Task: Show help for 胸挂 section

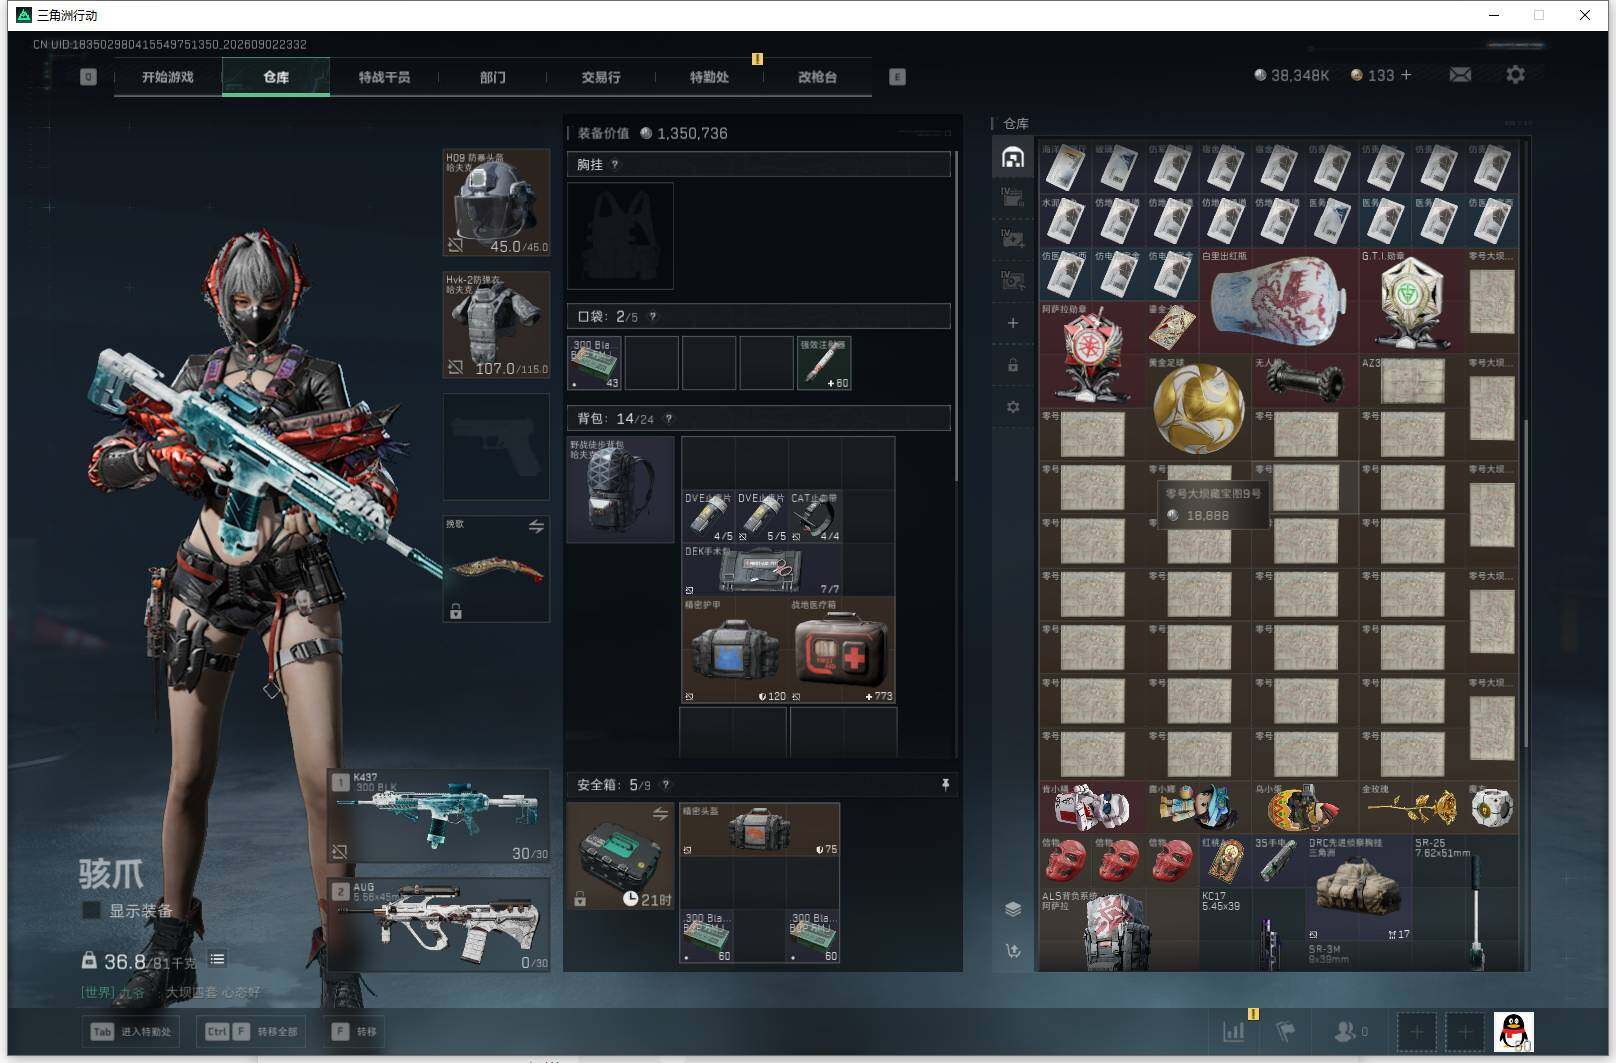Action: tap(615, 165)
